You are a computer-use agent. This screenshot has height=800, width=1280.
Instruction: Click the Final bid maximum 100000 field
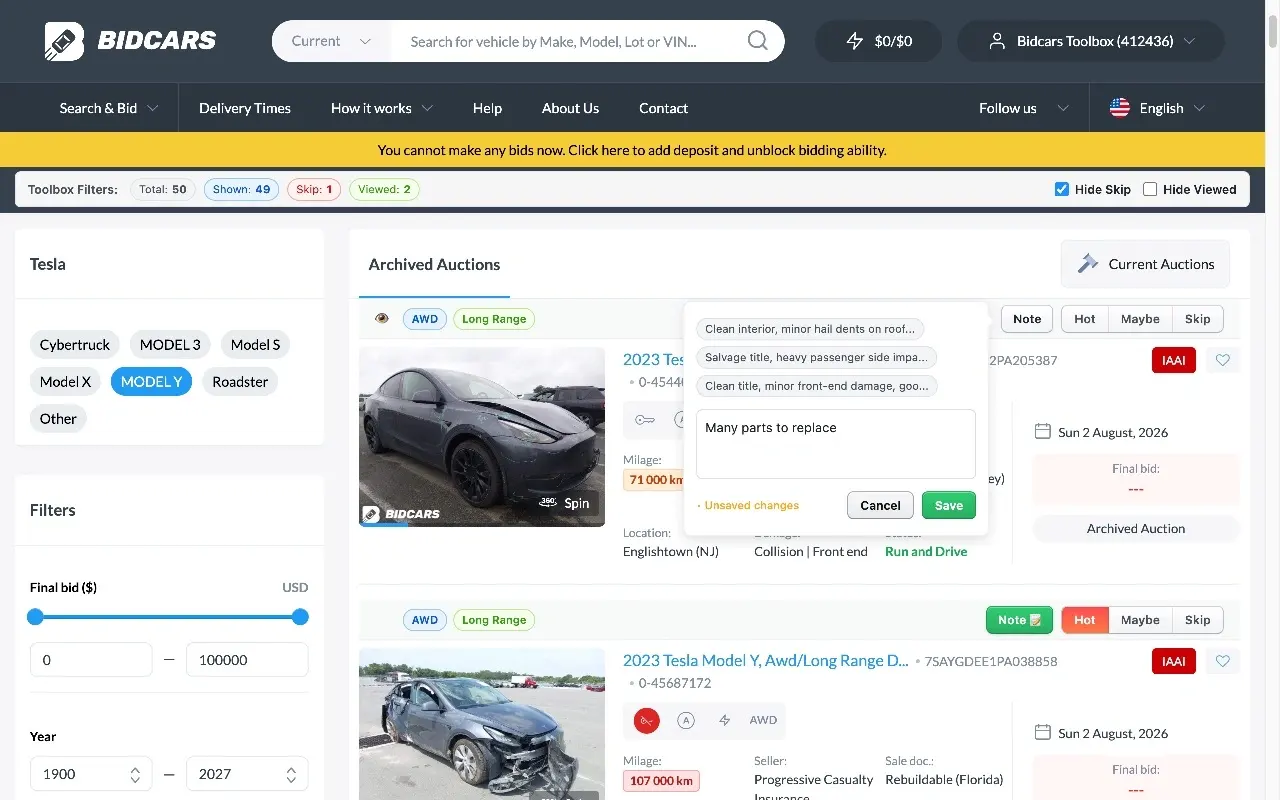pyautogui.click(x=247, y=660)
